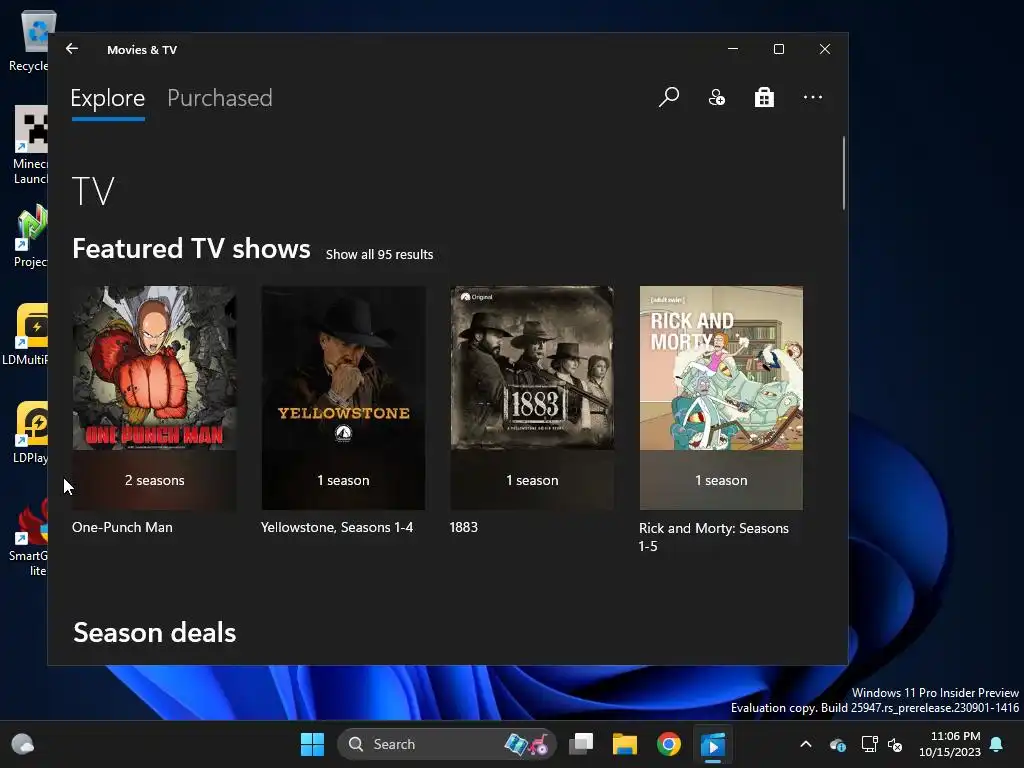
Task: Click the back arrow in Movies & TV
Action: click(x=72, y=49)
